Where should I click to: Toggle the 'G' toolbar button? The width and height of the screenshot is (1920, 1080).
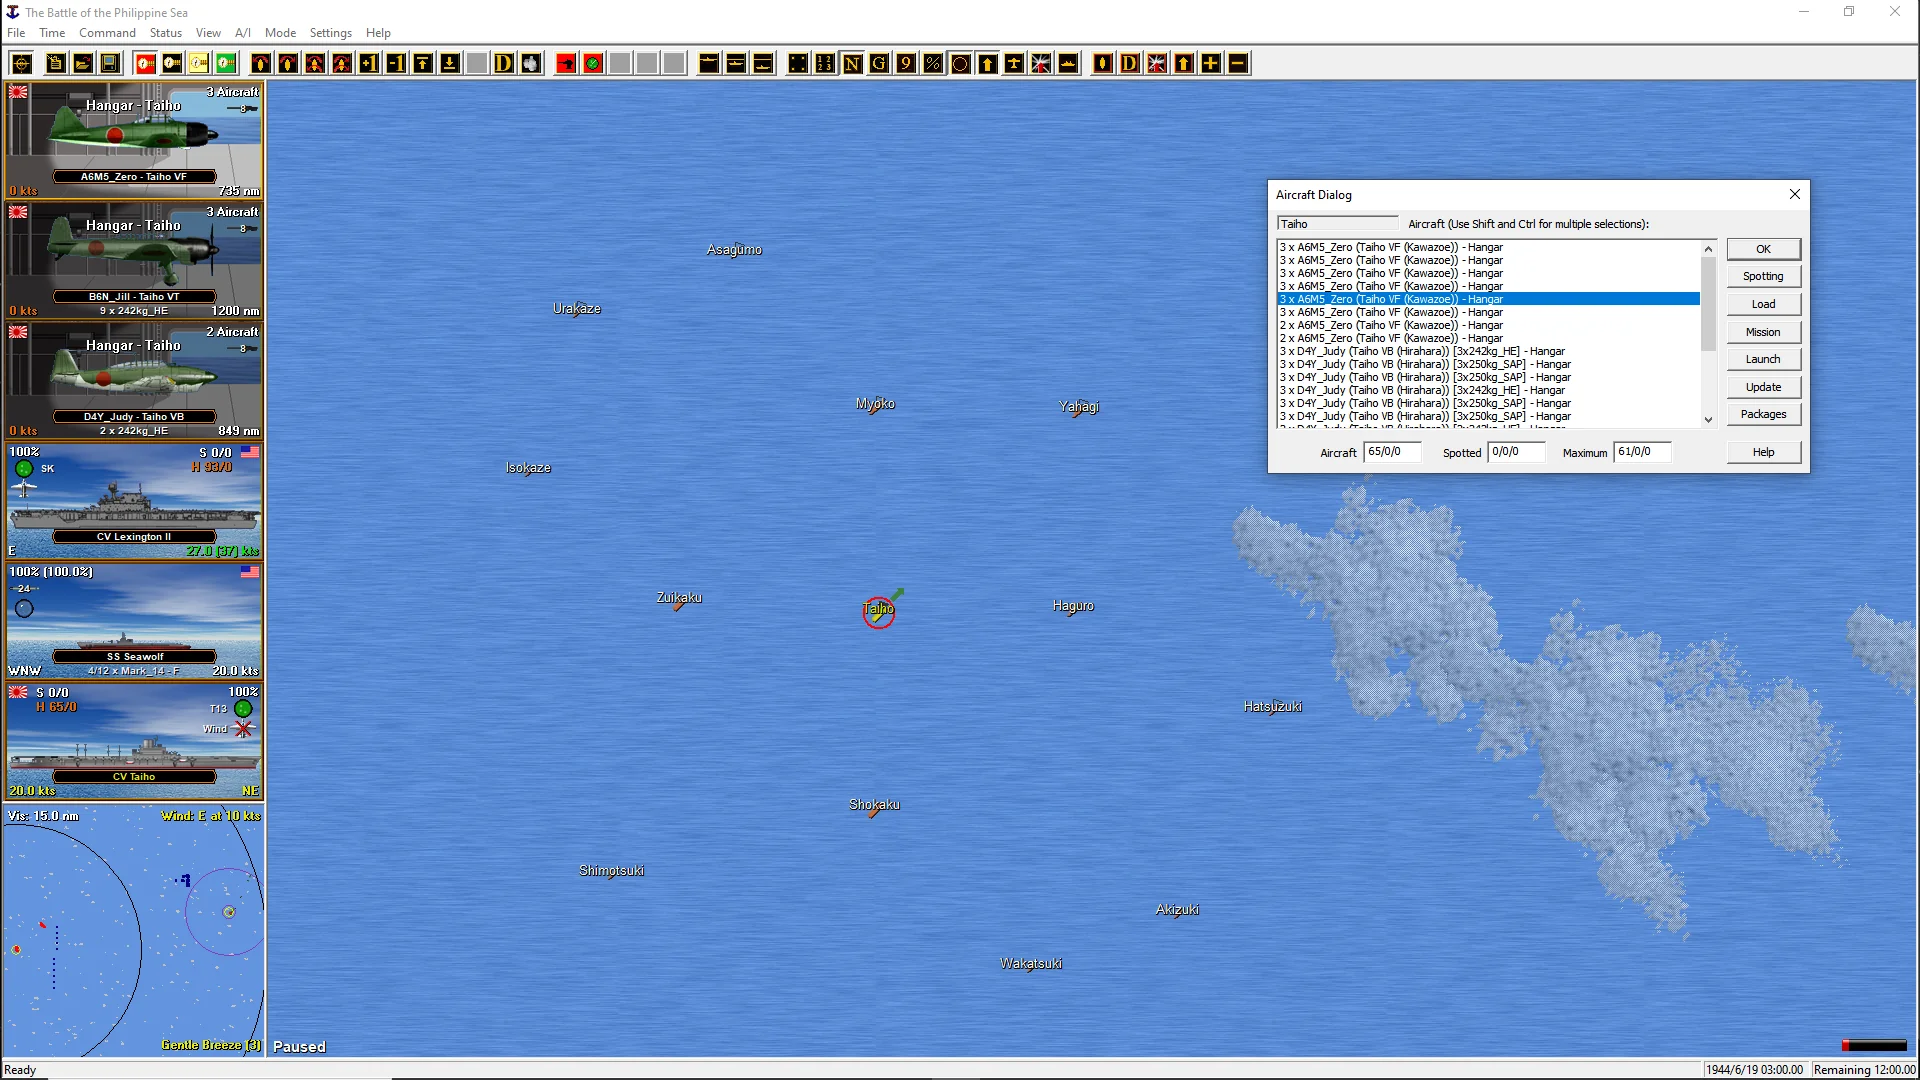coord(879,64)
